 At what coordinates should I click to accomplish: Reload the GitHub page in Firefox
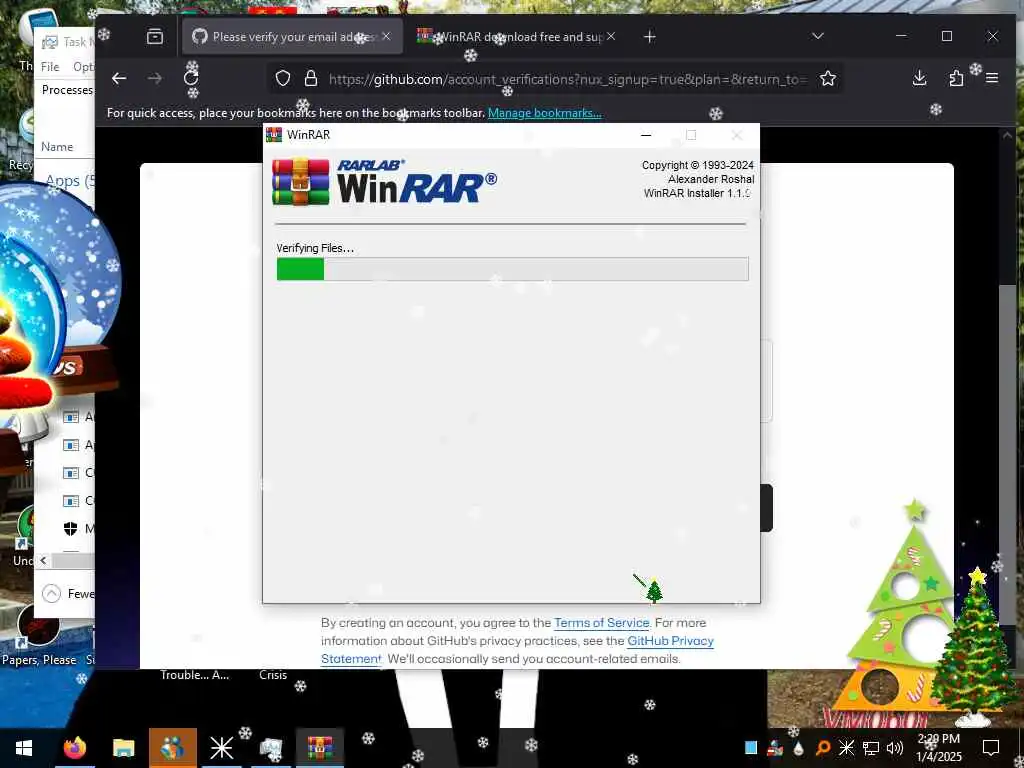(x=191, y=78)
